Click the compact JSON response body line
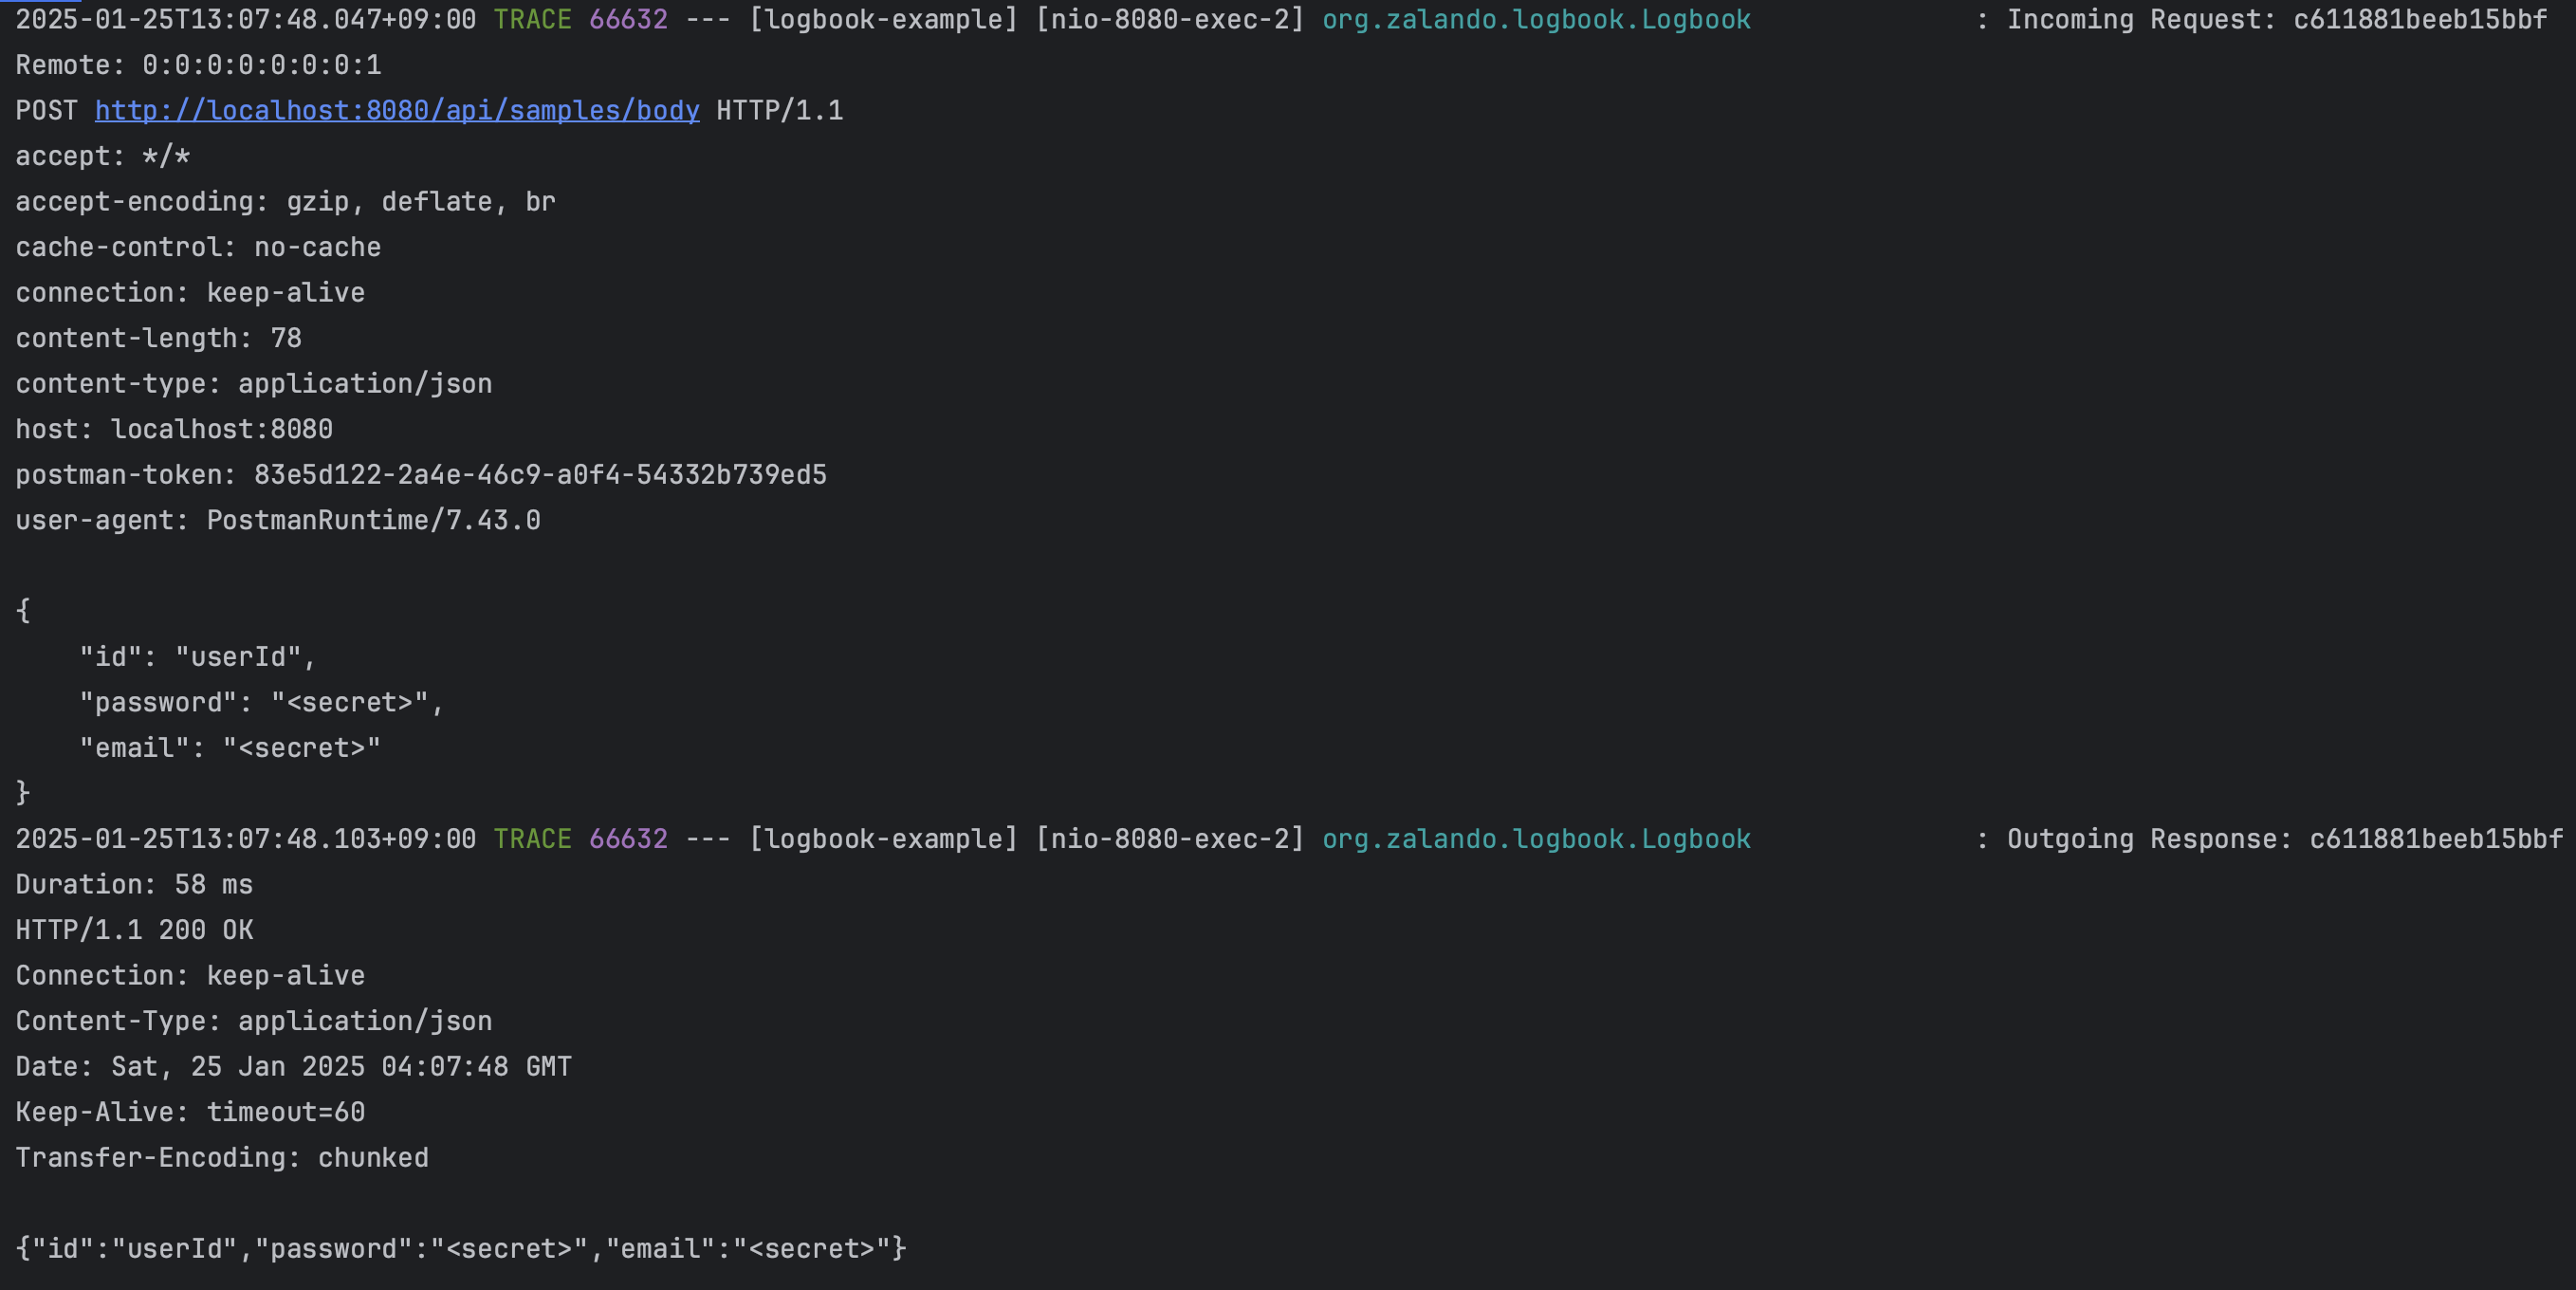The width and height of the screenshot is (2576, 1290). [x=460, y=1248]
